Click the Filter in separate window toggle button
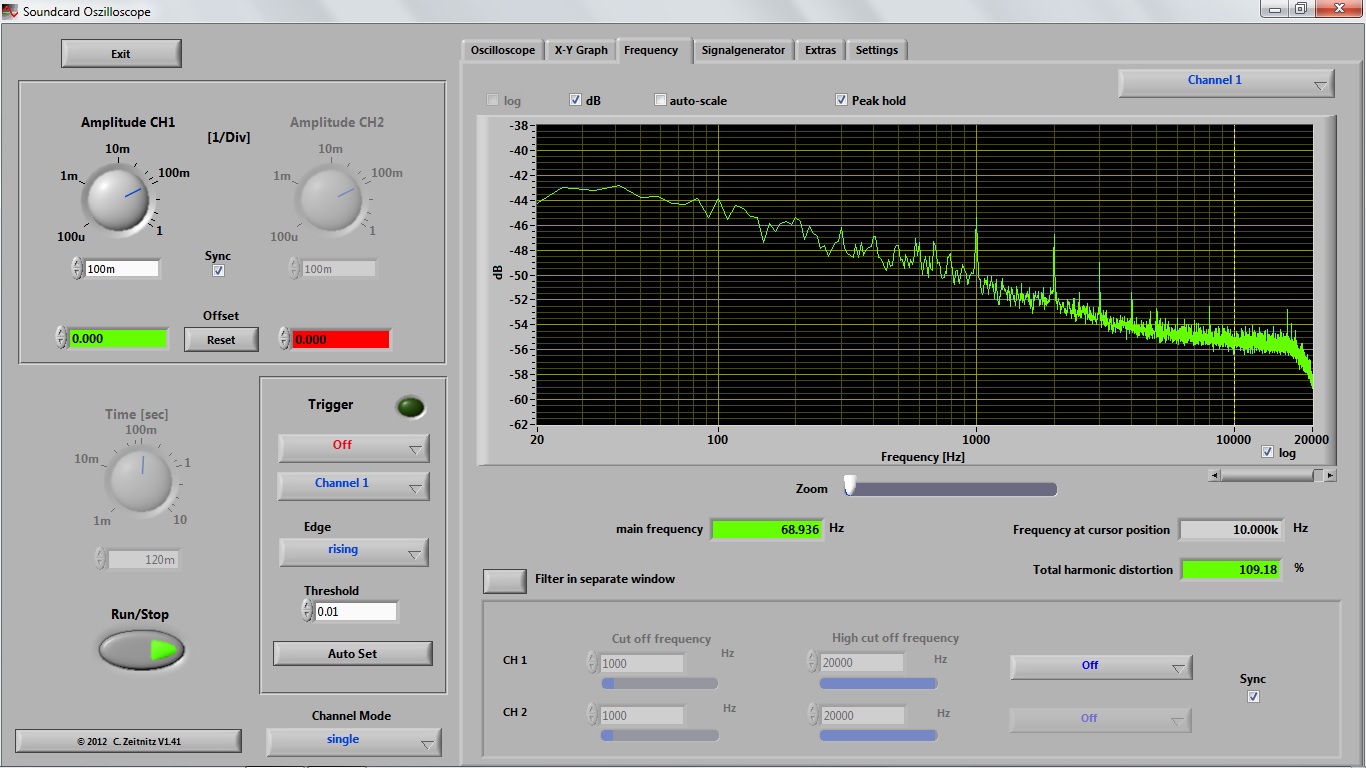This screenshot has width=1366, height=768. click(x=505, y=580)
